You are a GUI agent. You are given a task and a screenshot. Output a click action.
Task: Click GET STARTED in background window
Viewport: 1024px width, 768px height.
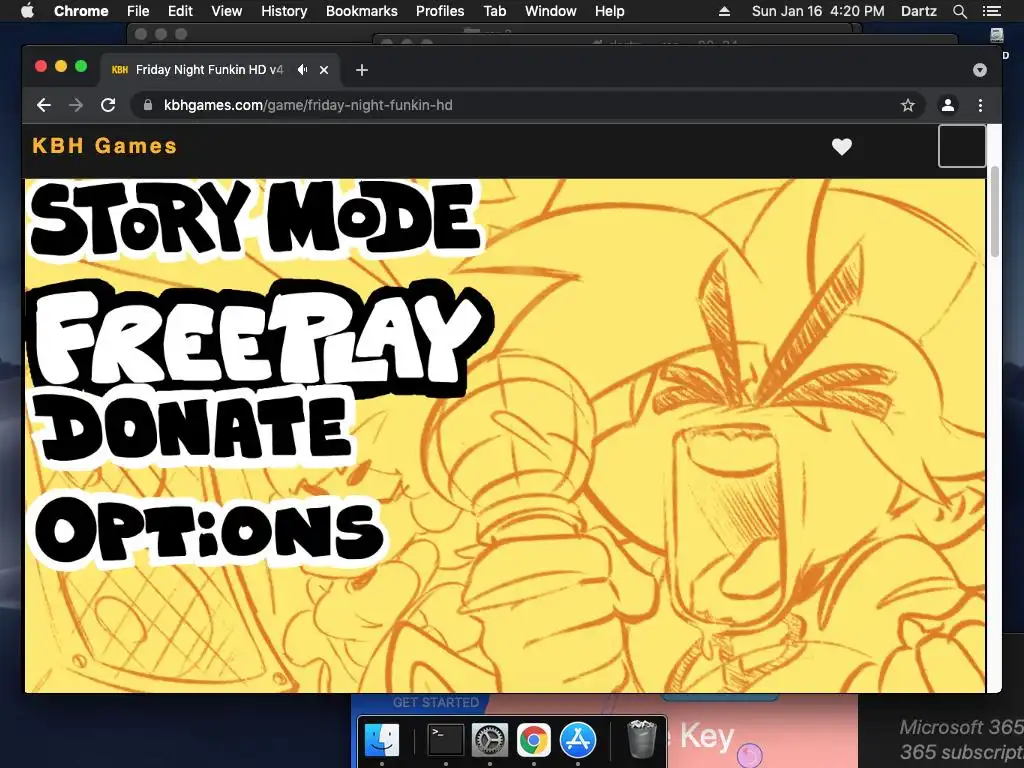coord(436,702)
